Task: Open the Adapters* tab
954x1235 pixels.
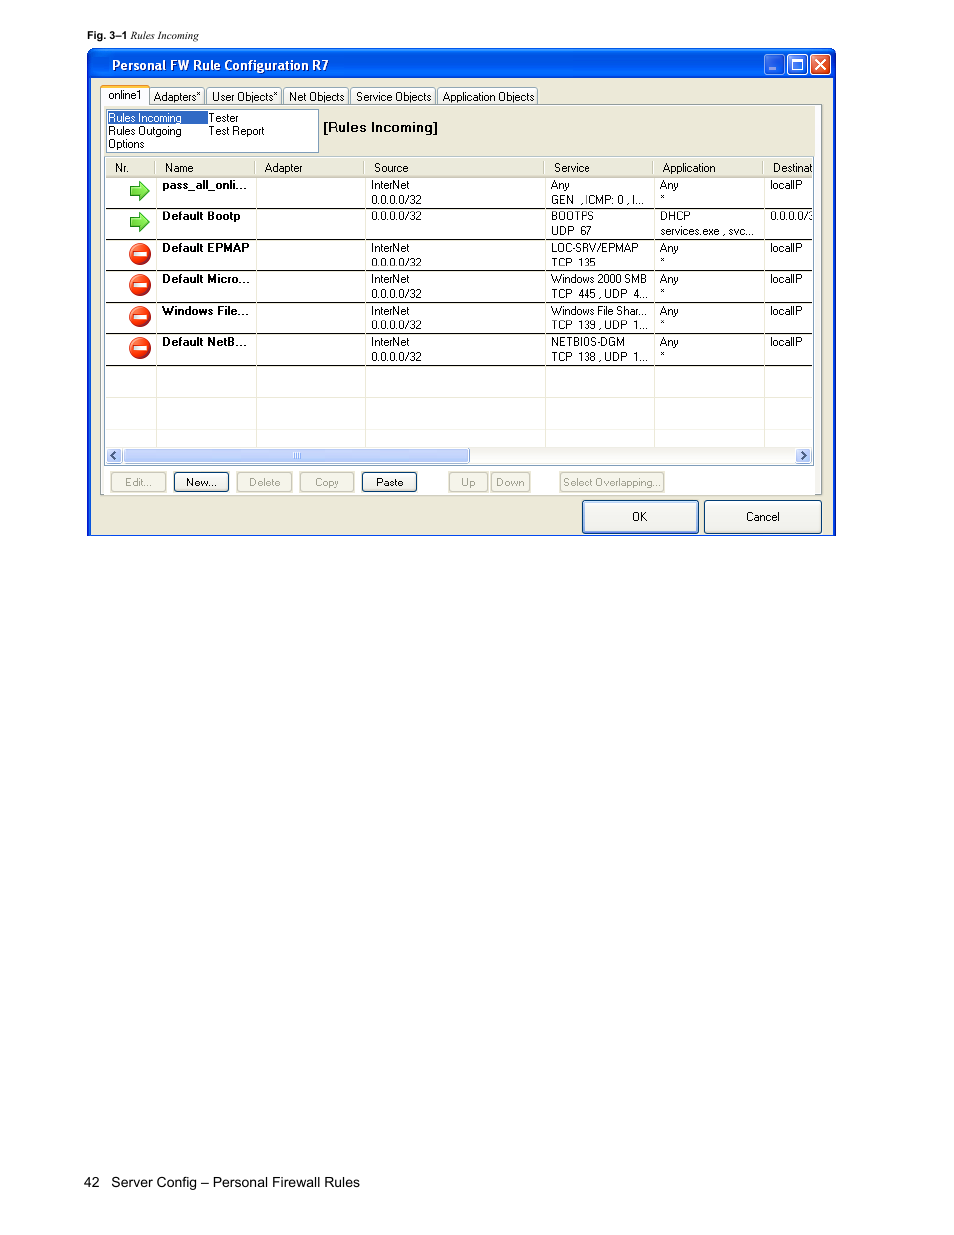Action: click(x=177, y=97)
